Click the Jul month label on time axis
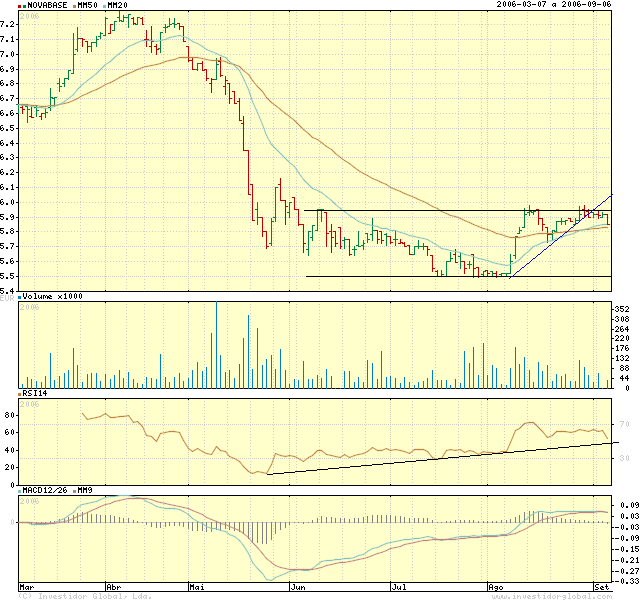640x600 pixels. click(399, 587)
